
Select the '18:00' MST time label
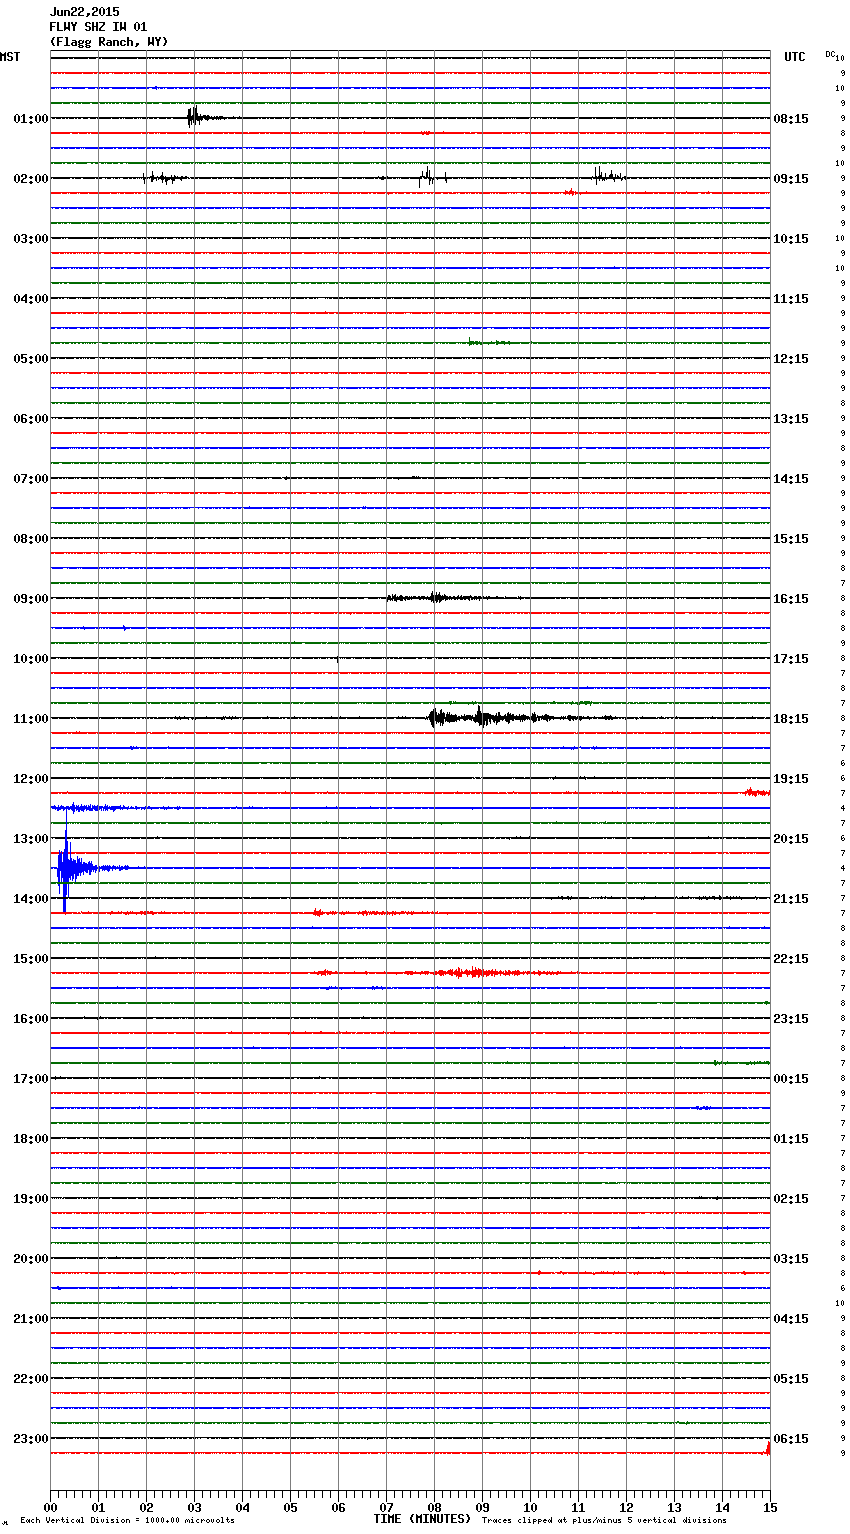pos(31,1139)
